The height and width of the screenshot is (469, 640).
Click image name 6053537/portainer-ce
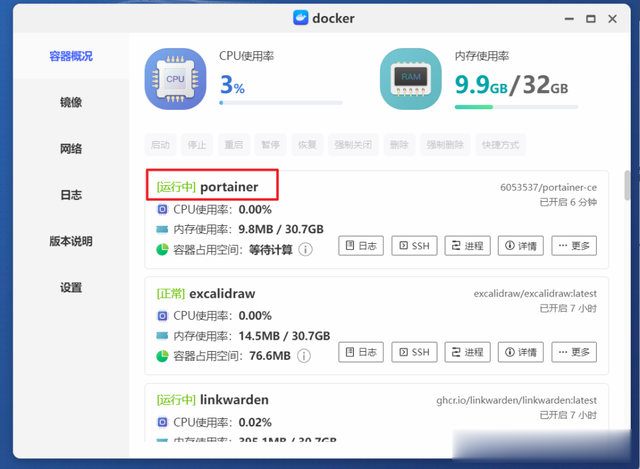coord(548,187)
